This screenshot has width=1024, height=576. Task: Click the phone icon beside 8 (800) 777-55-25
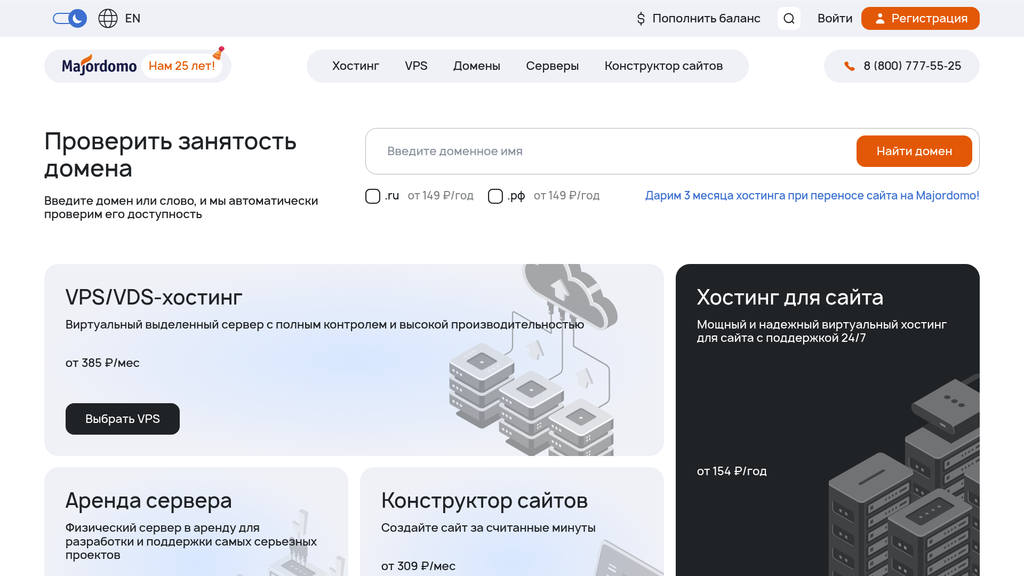(x=851, y=66)
